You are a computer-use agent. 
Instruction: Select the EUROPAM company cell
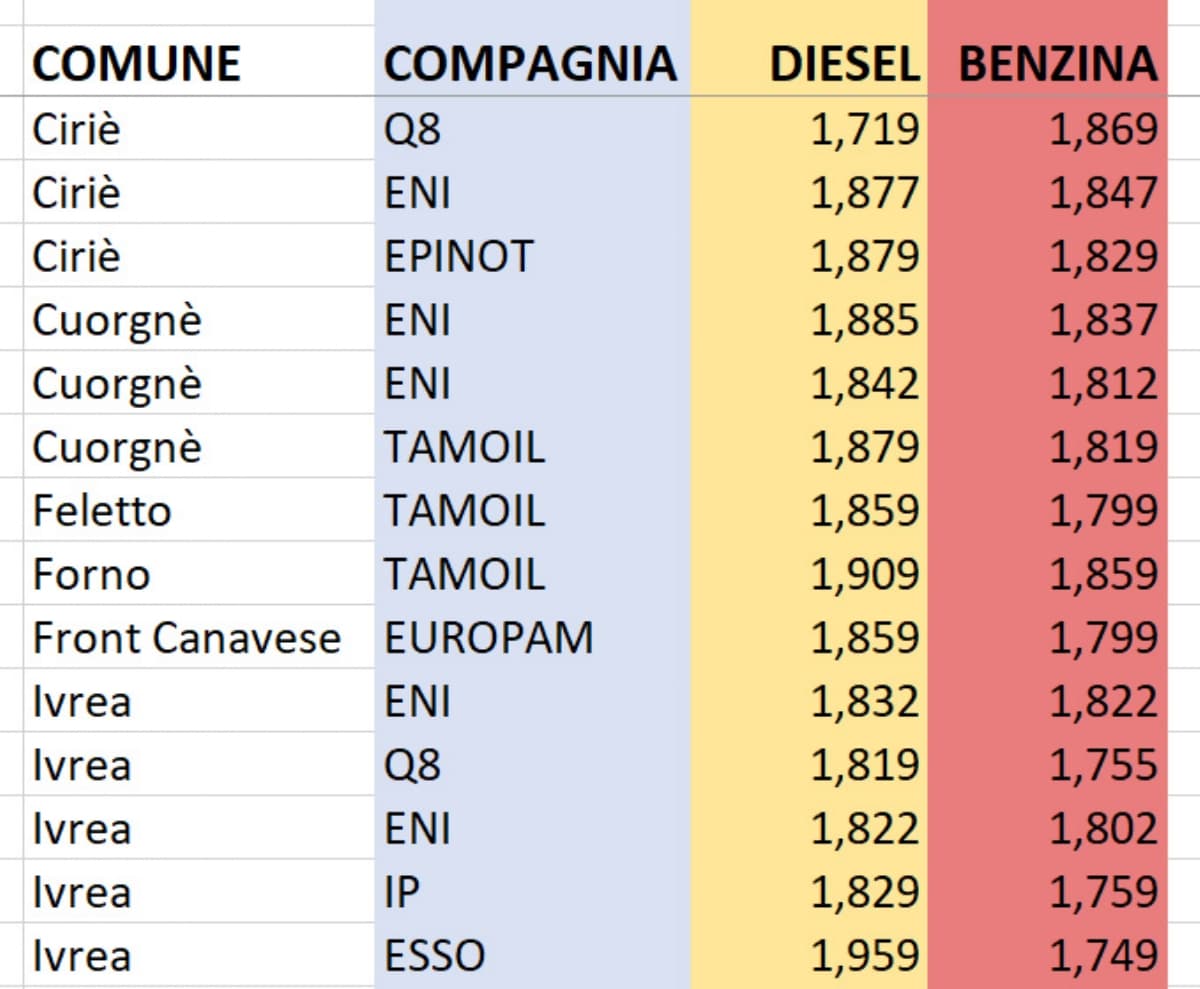489,638
